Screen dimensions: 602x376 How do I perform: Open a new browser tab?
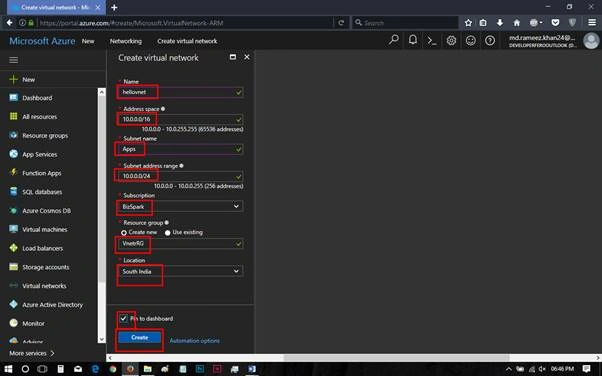tap(114, 7)
